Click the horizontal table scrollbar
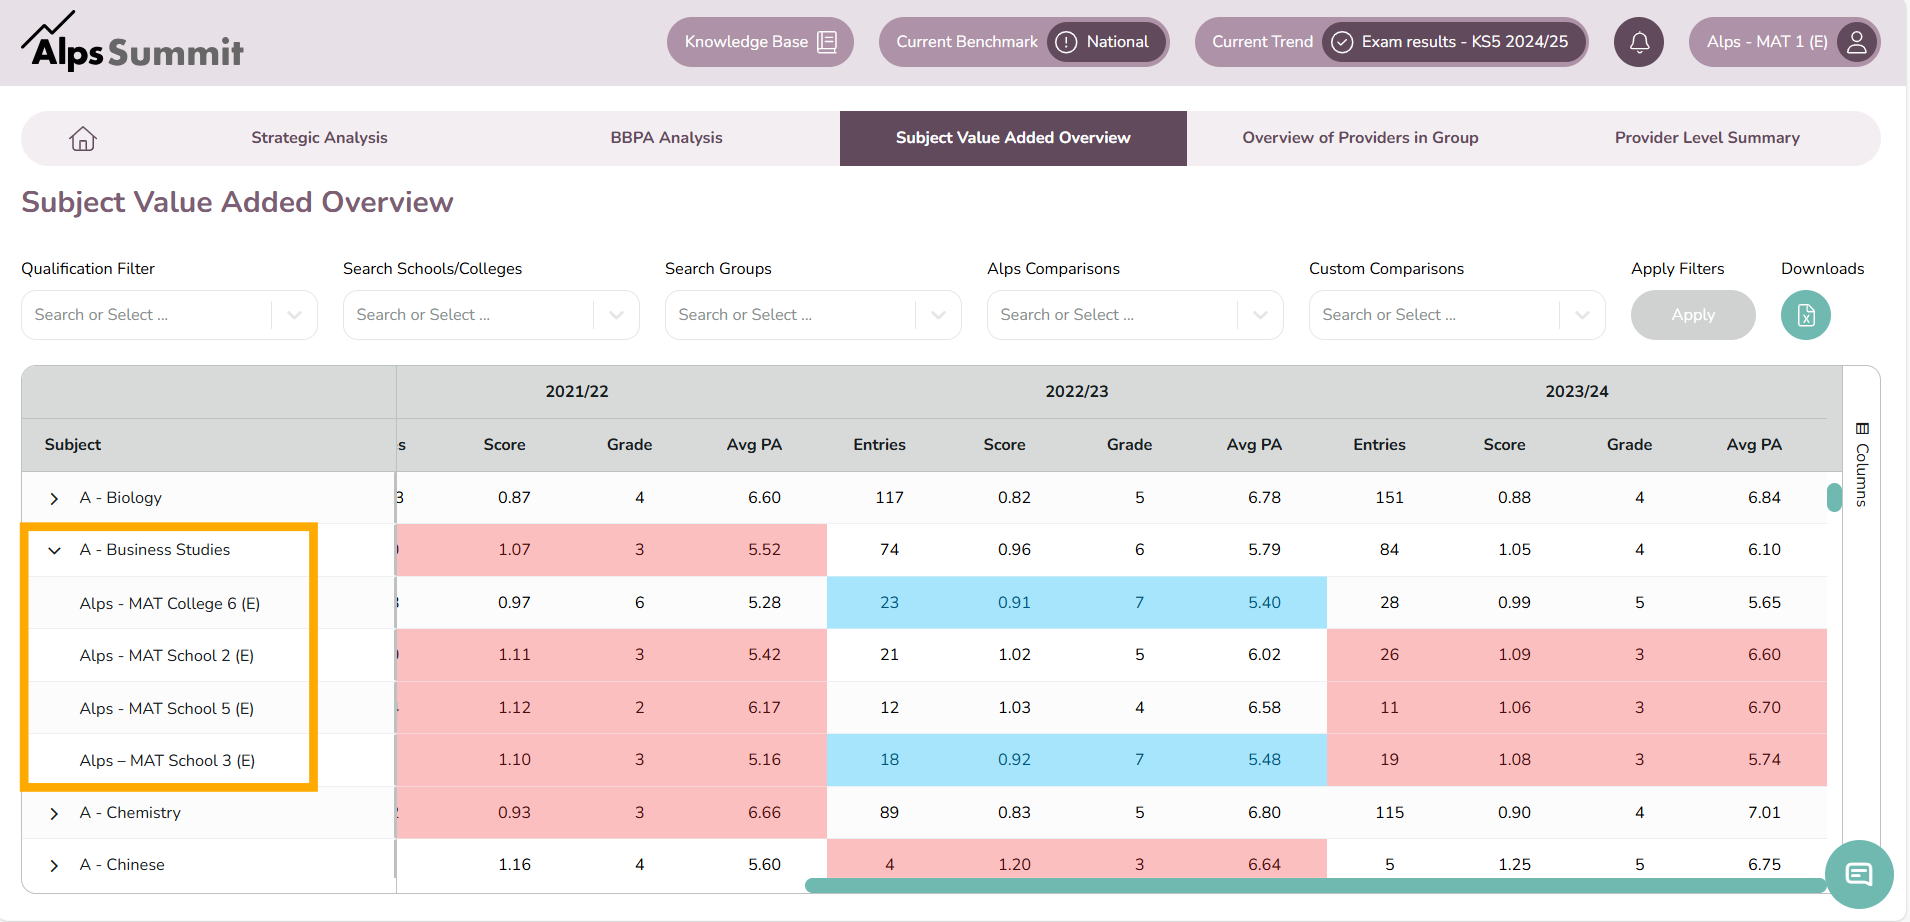Viewport: 1910px width, 922px height. pos(1315,885)
